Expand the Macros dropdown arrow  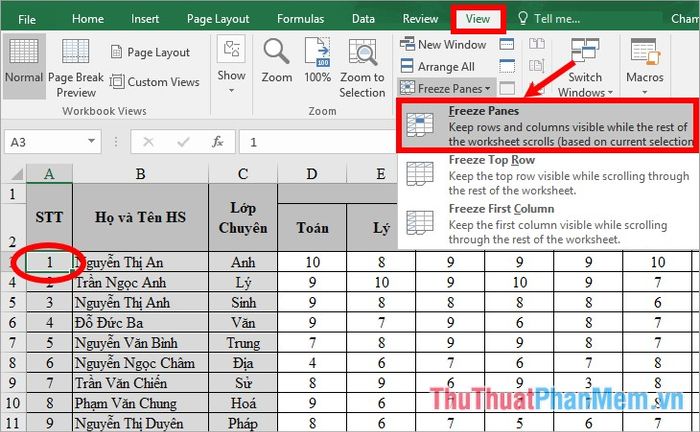pyautogui.click(x=645, y=92)
